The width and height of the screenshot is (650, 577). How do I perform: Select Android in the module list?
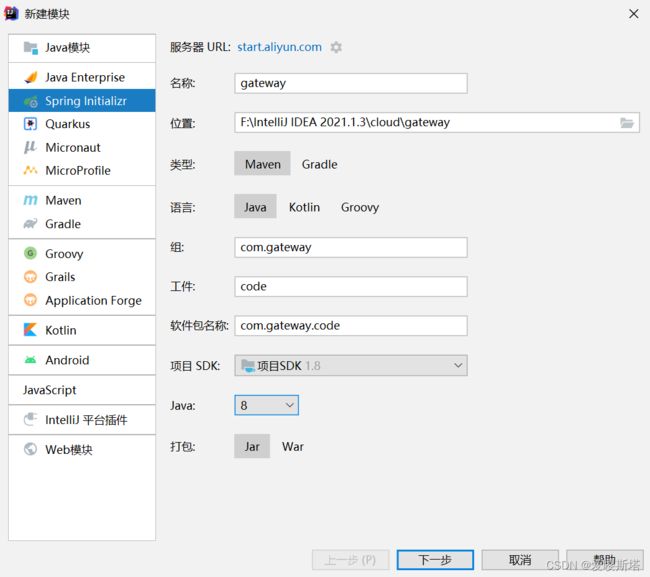pos(82,360)
